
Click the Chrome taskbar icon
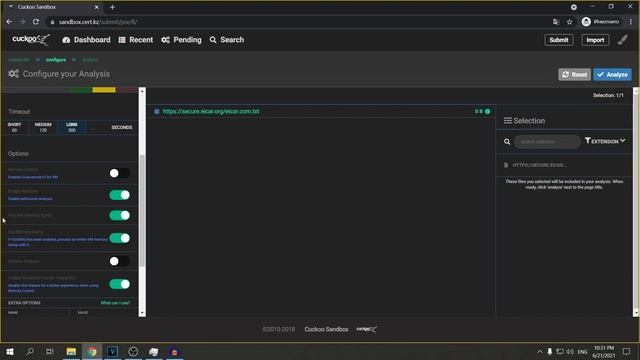pyautogui.click(x=92, y=351)
